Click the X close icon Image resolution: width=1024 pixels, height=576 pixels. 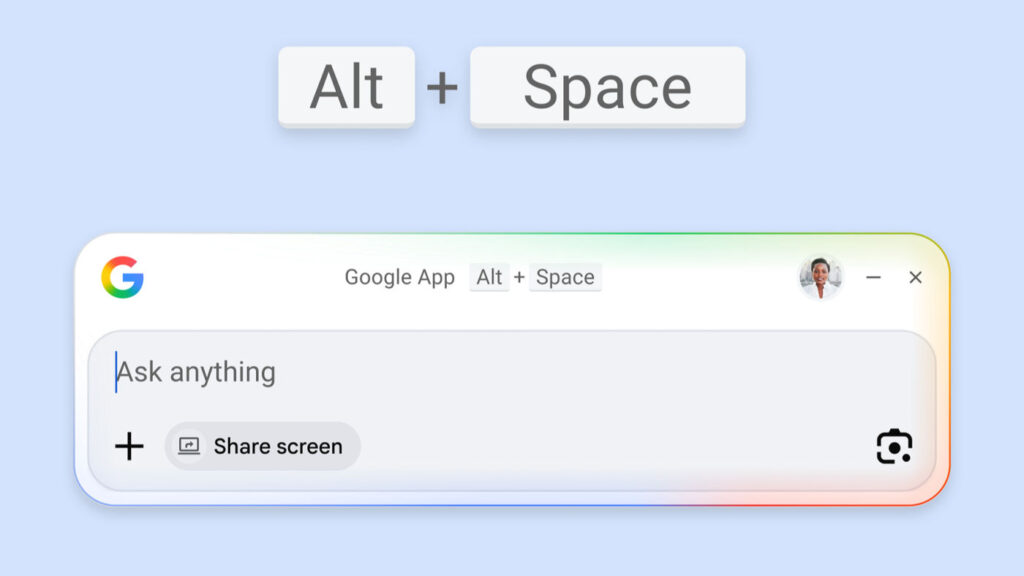click(x=916, y=278)
